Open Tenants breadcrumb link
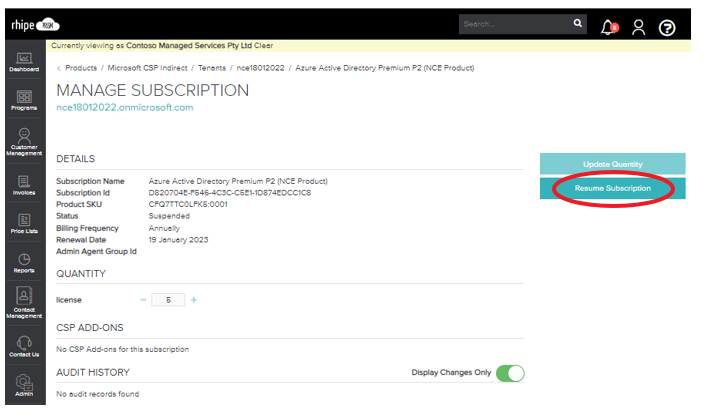Screen dimensions: 705x419 tap(212, 68)
